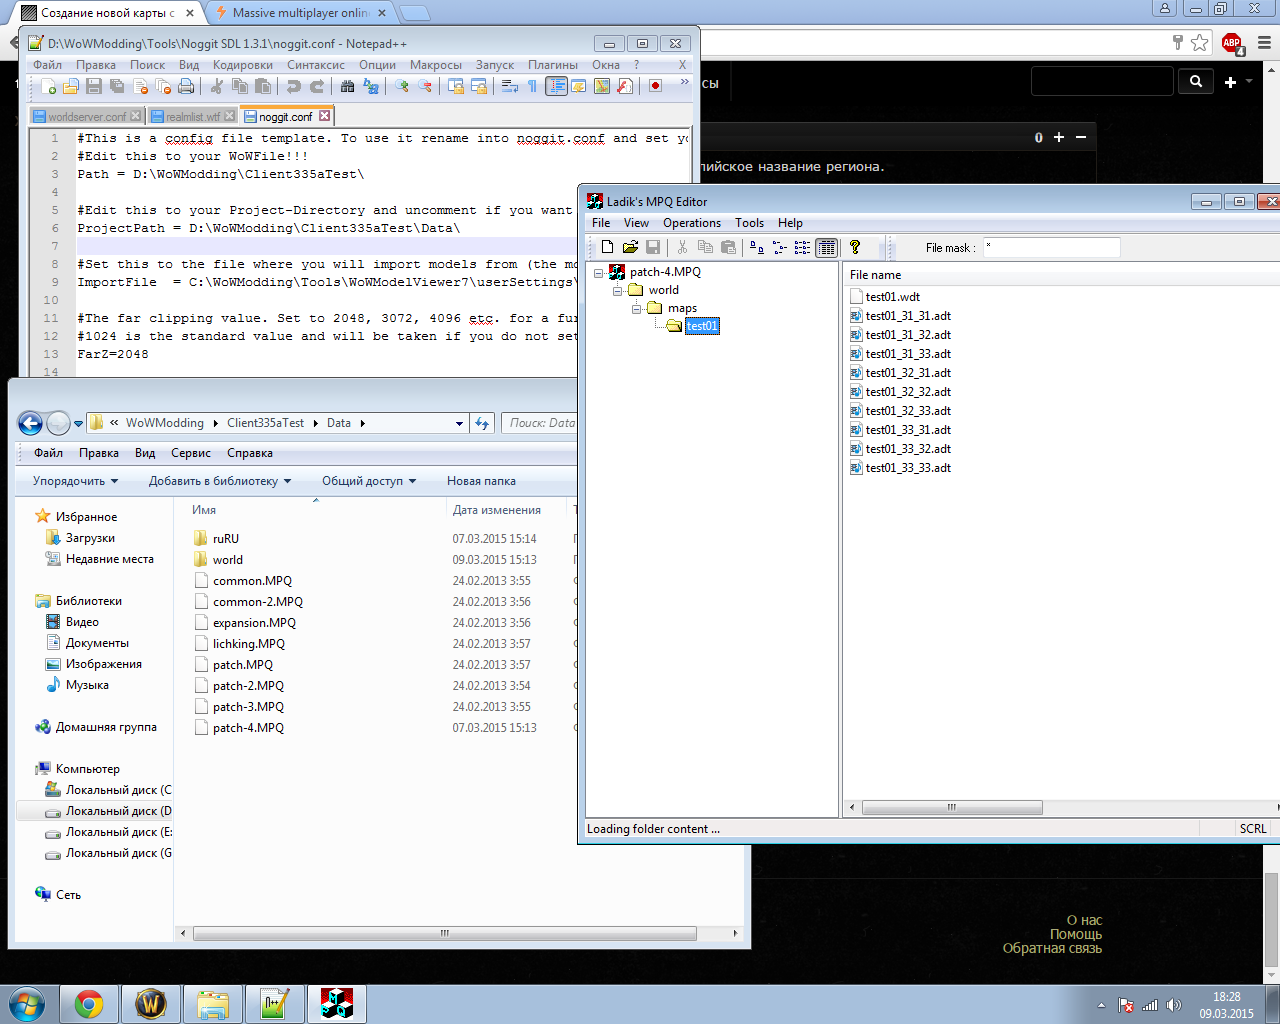Open the Сервис menu in Explorer

tap(191, 453)
